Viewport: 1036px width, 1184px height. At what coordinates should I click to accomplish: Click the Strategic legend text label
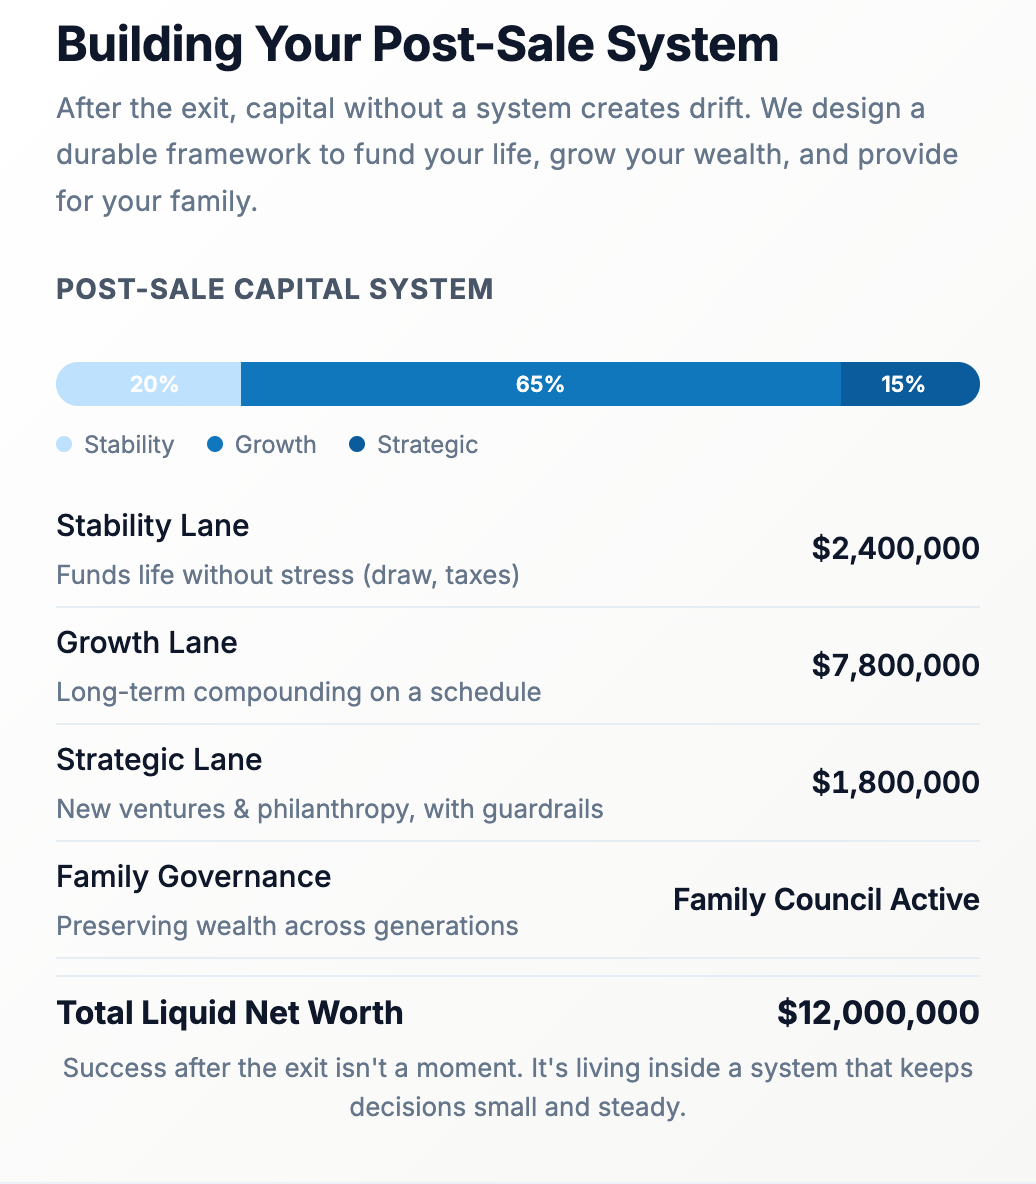point(427,445)
